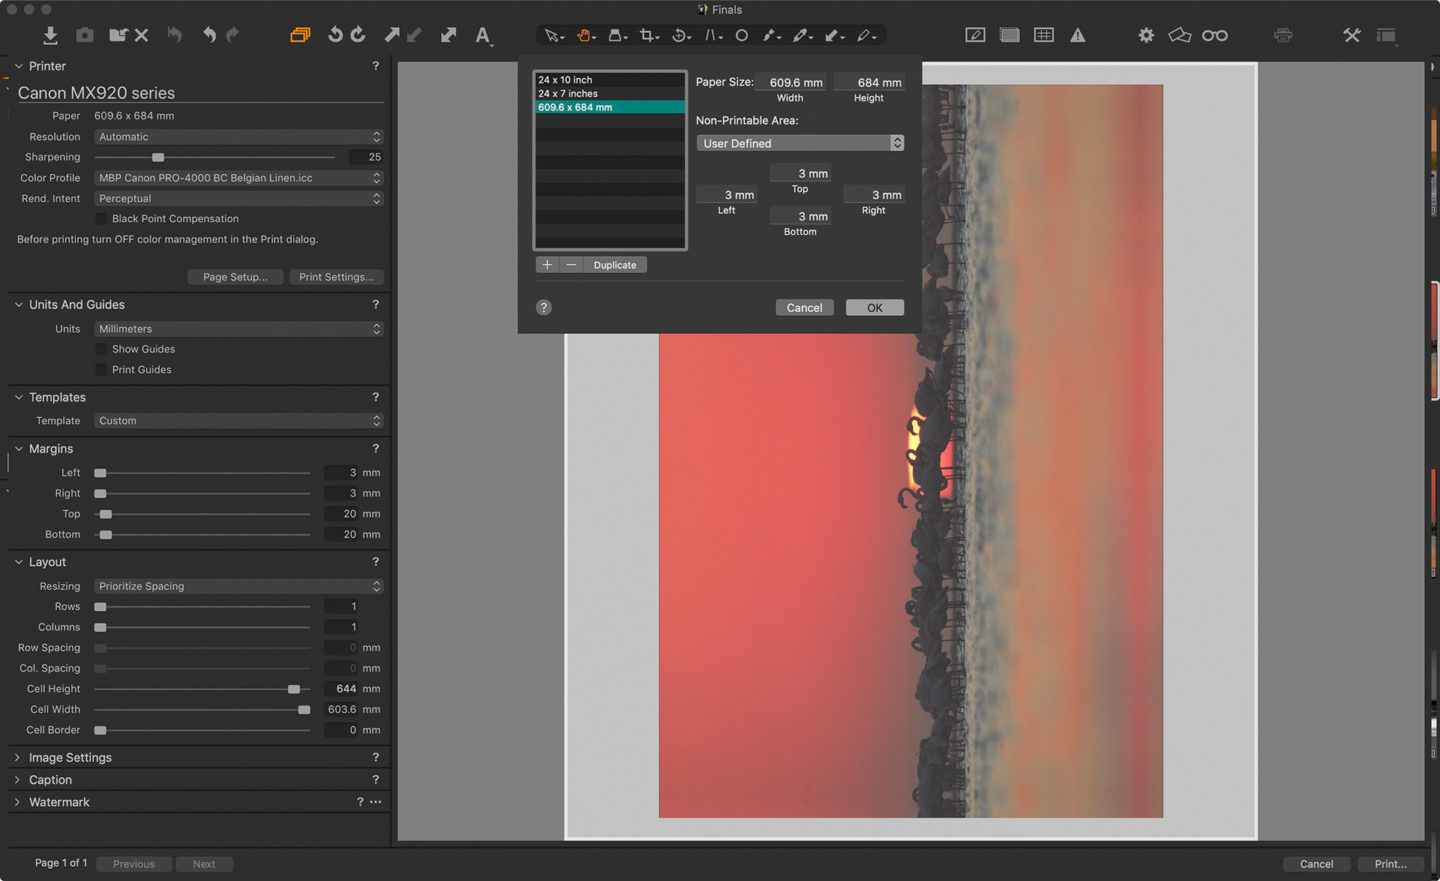Click the Duplicate paper size button

point(614,265)
